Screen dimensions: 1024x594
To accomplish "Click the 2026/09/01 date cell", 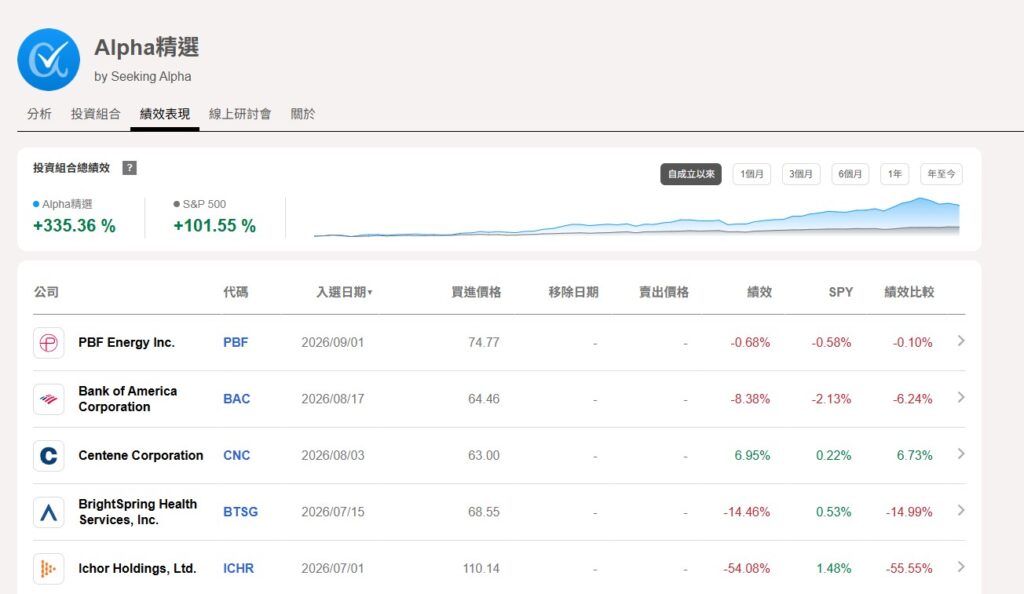I will (332, 343).
